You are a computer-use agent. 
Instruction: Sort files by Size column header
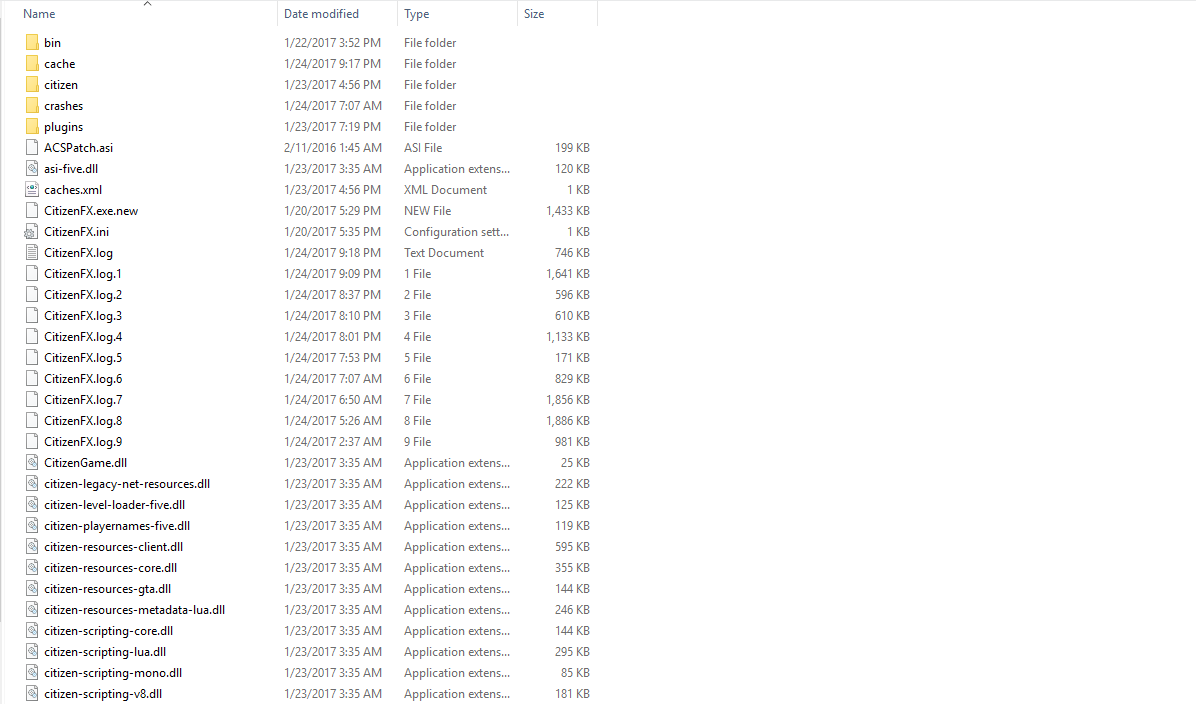coord(534,14)
